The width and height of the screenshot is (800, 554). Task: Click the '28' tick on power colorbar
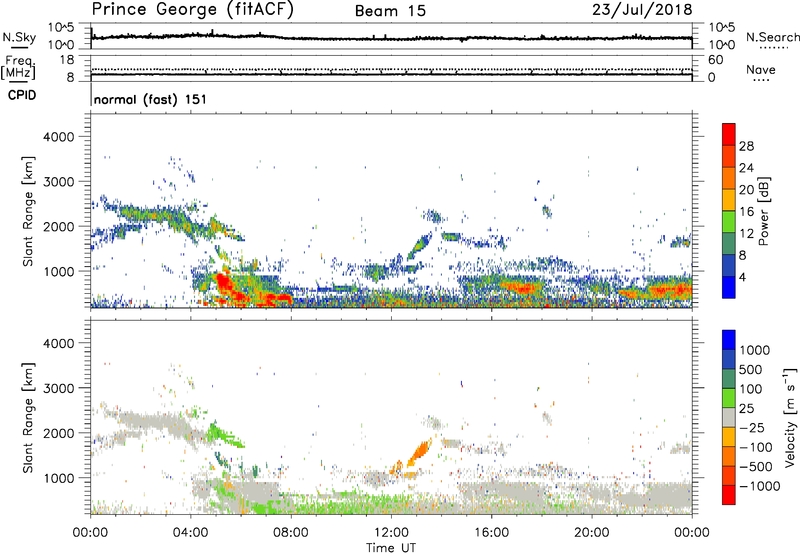tap(746, 146)
